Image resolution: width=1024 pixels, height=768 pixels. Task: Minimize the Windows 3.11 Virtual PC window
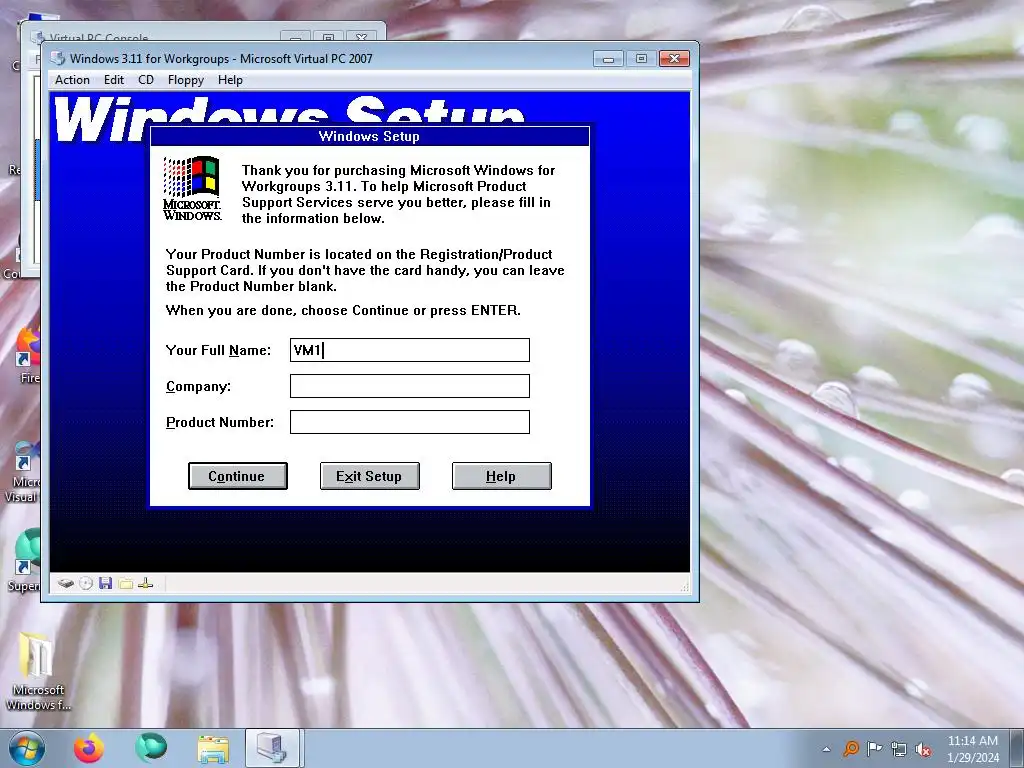click(x=608, y=59)
